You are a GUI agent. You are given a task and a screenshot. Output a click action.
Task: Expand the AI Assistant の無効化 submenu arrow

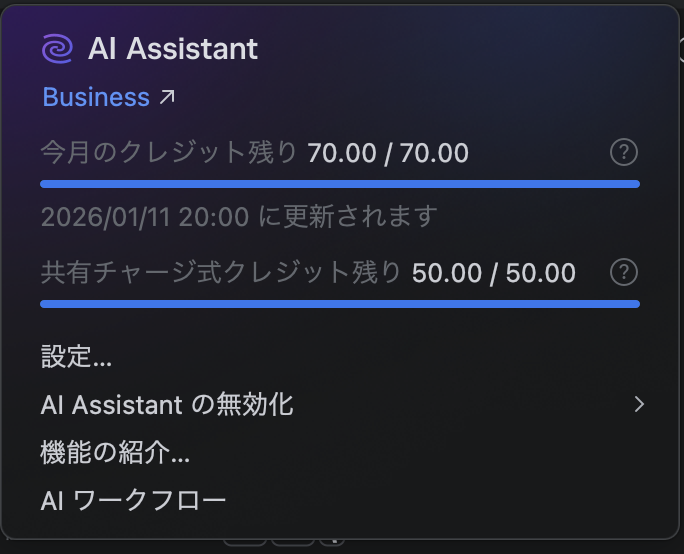pos(639,405)
